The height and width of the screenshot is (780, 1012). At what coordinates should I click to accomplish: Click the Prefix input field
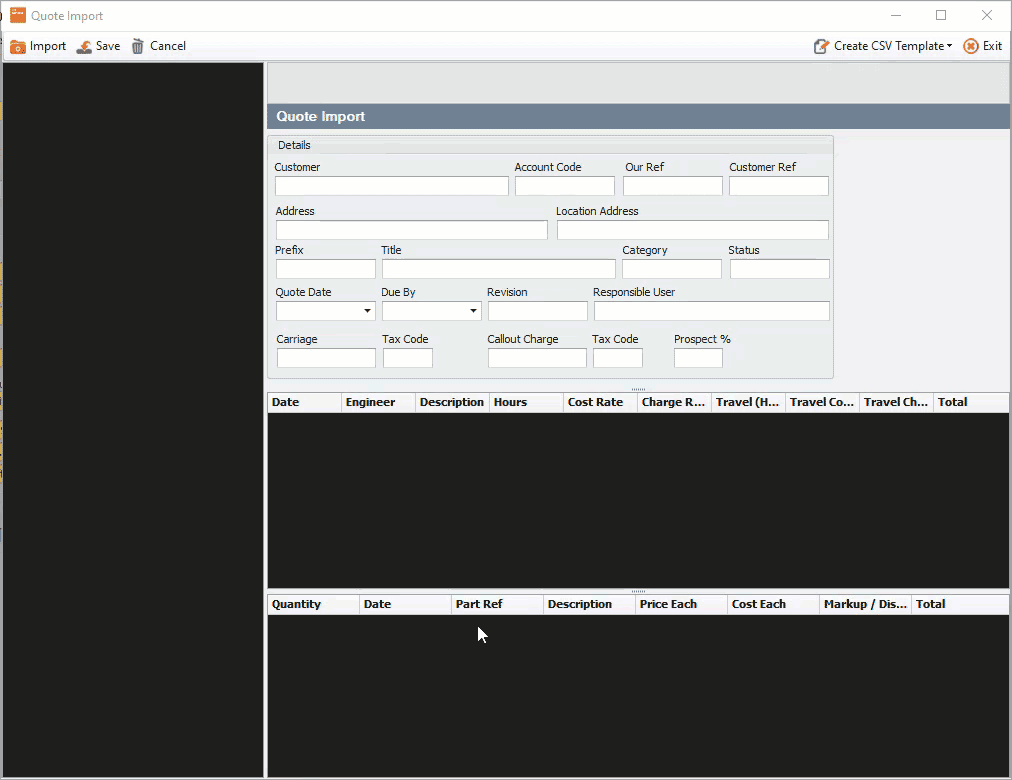tap(326, 269)
